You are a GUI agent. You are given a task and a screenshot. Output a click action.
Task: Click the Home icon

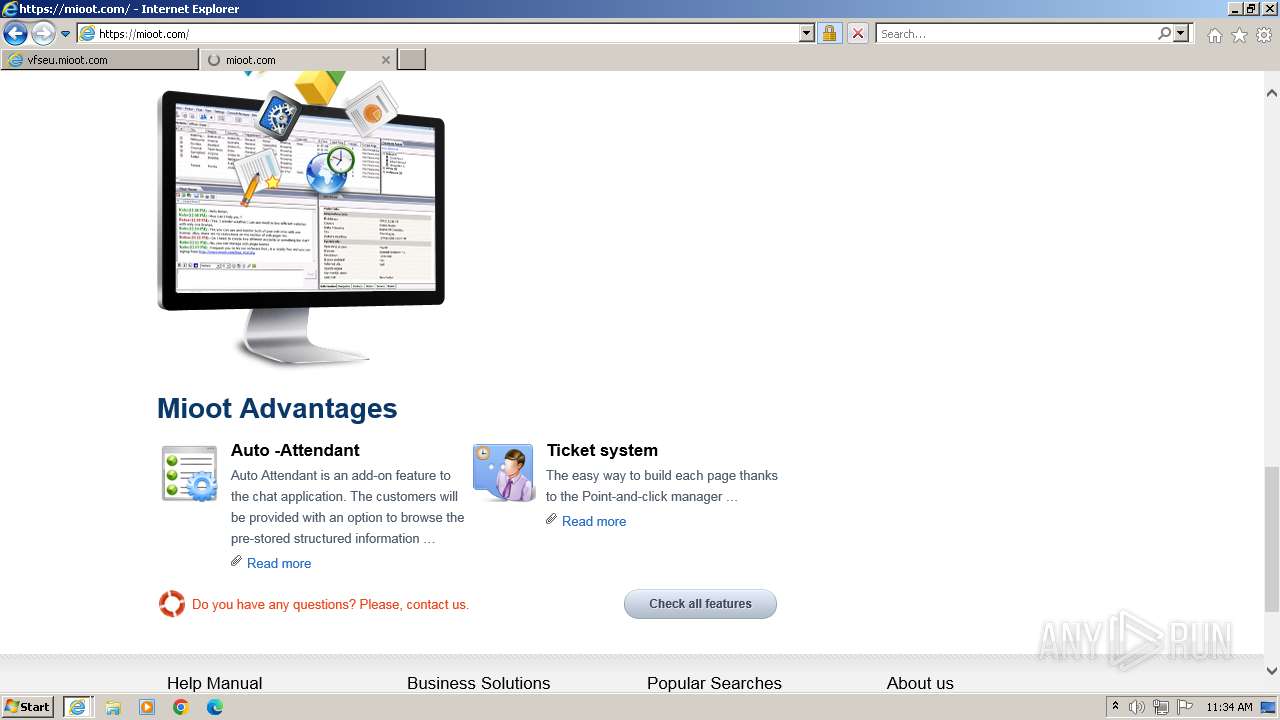click(x=1214, y=35)
